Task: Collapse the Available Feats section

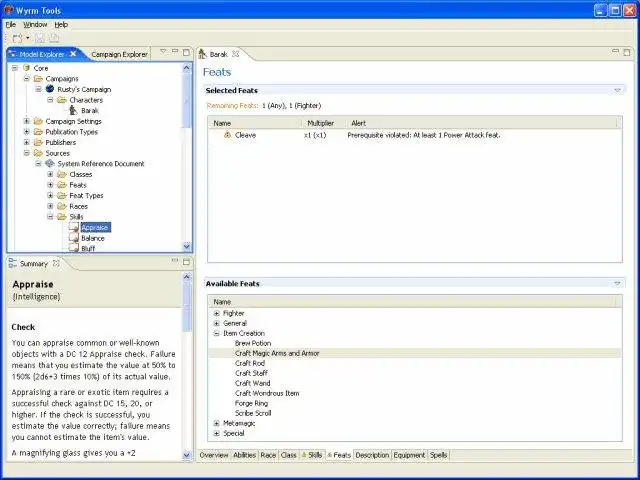Action: click(x=617, y=283)
